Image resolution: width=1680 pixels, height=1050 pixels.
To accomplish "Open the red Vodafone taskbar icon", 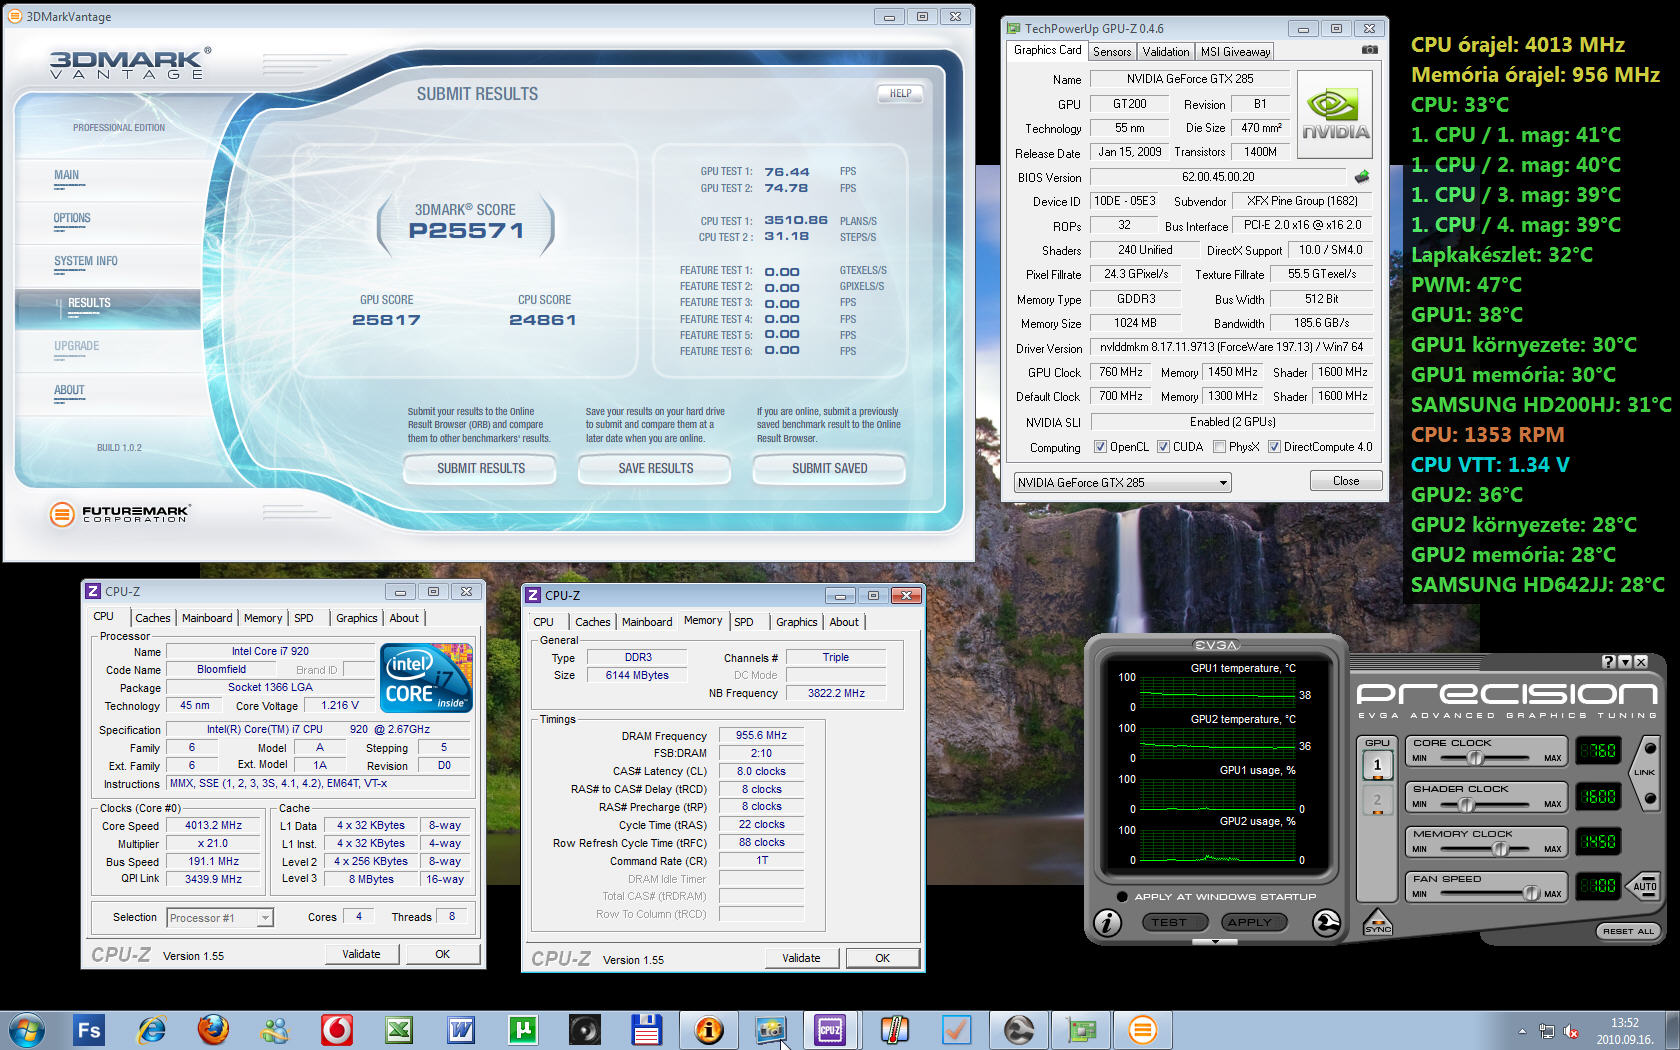I will point(337,1030).
